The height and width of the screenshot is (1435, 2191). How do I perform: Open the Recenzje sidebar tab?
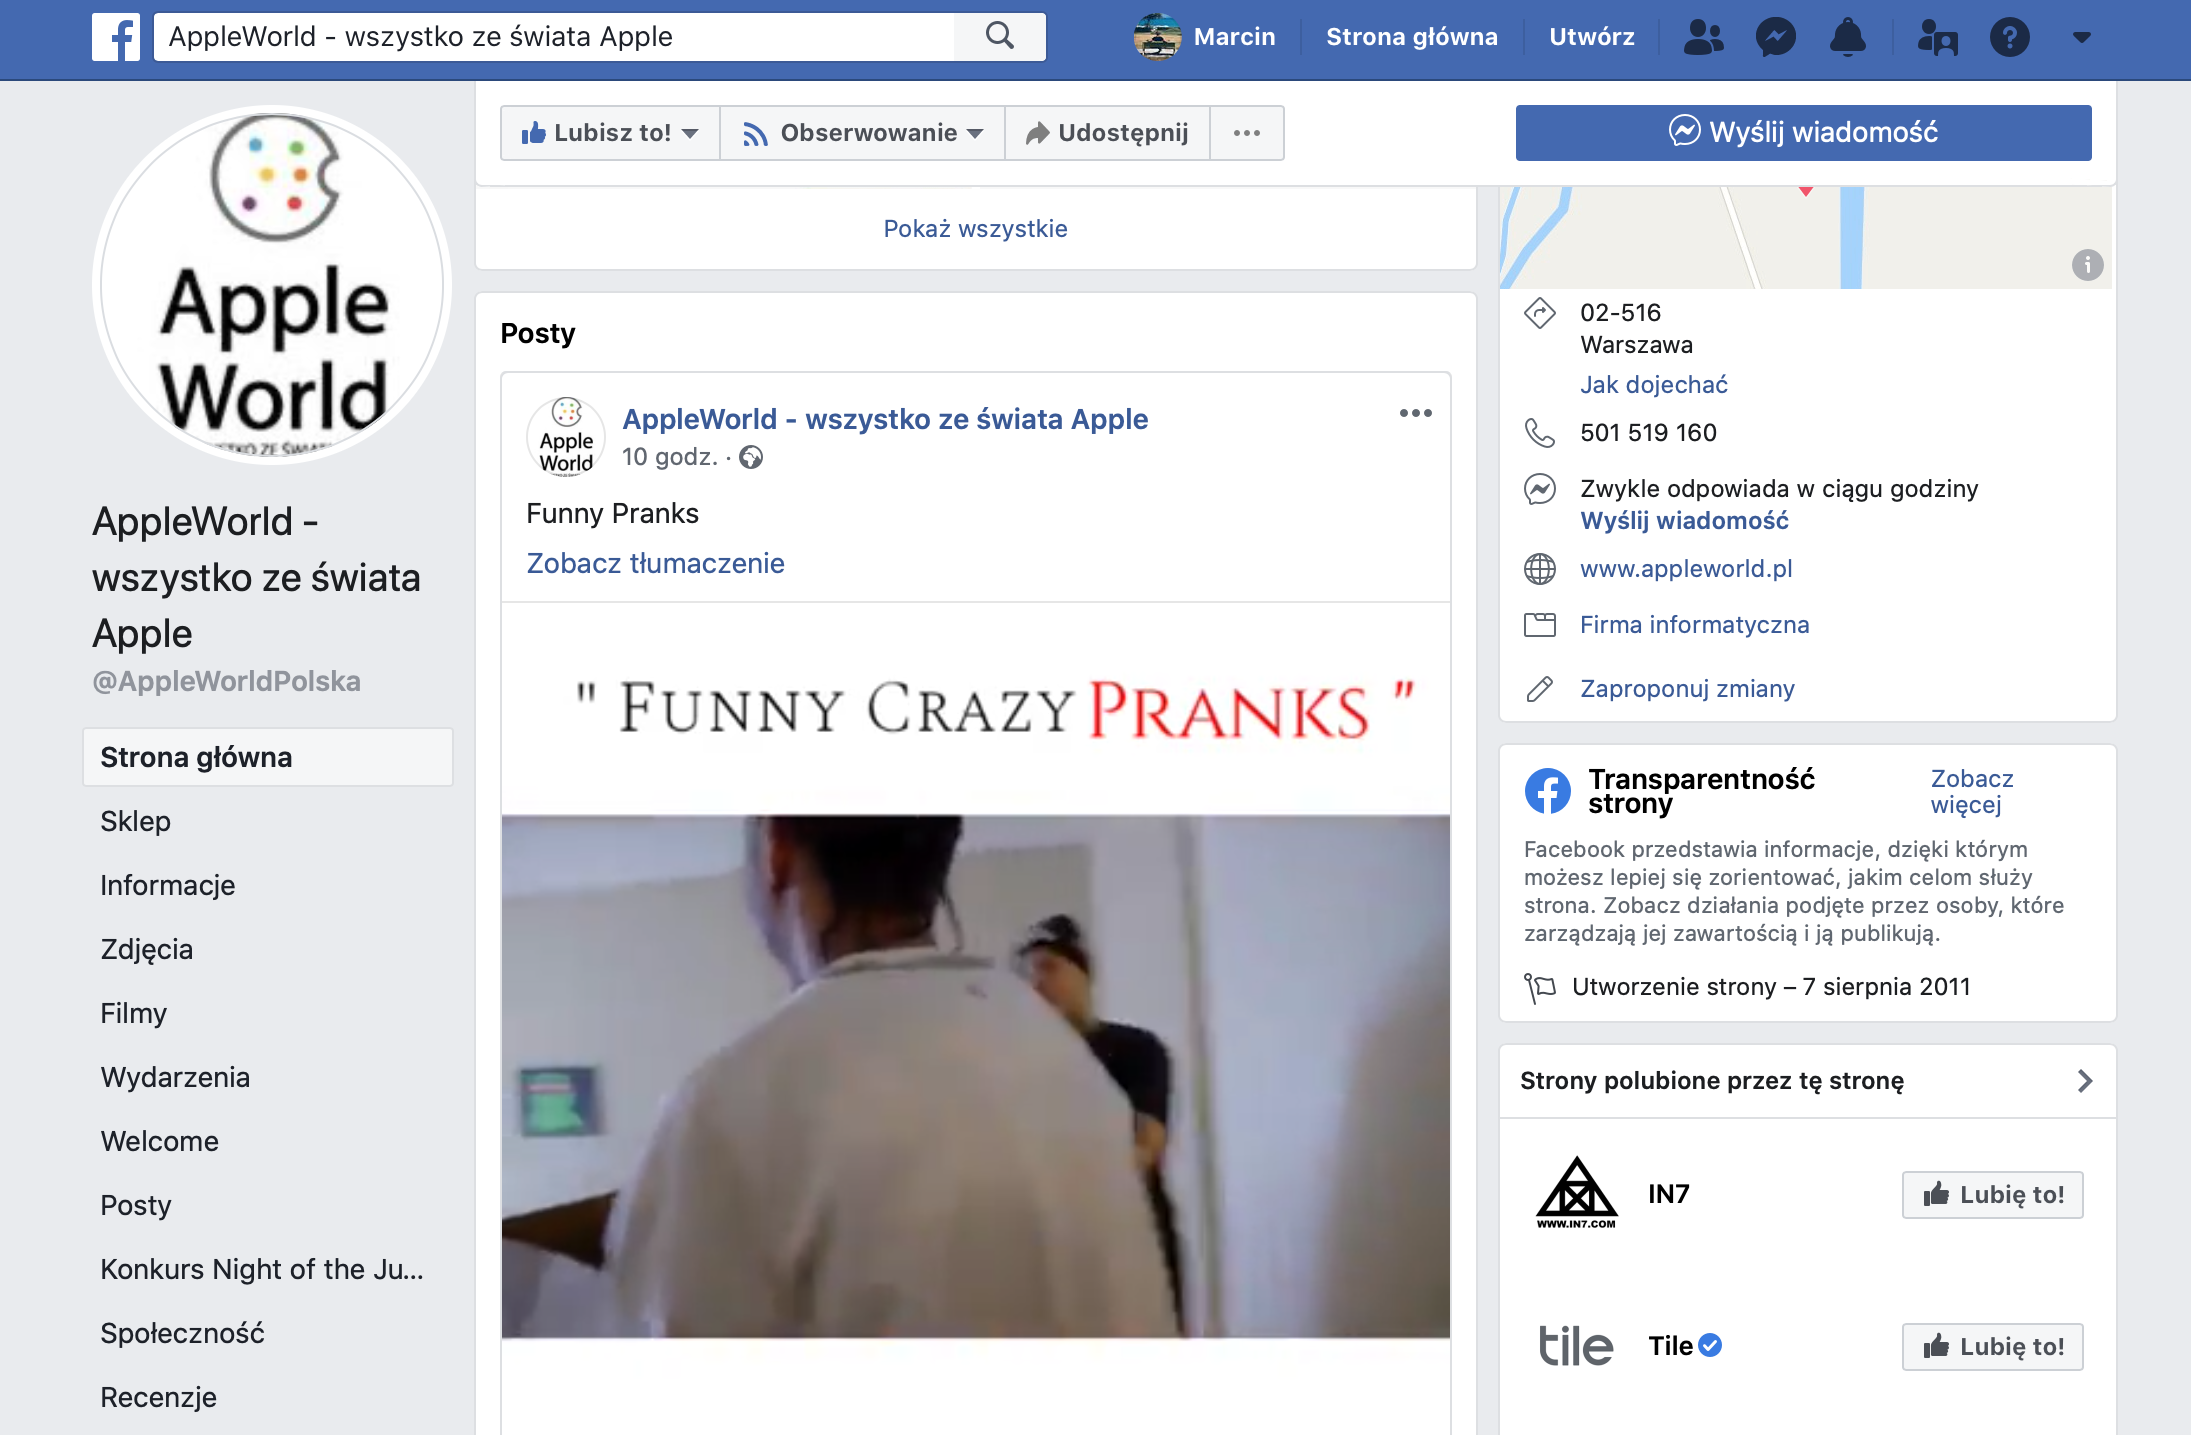pos(159,1397)
